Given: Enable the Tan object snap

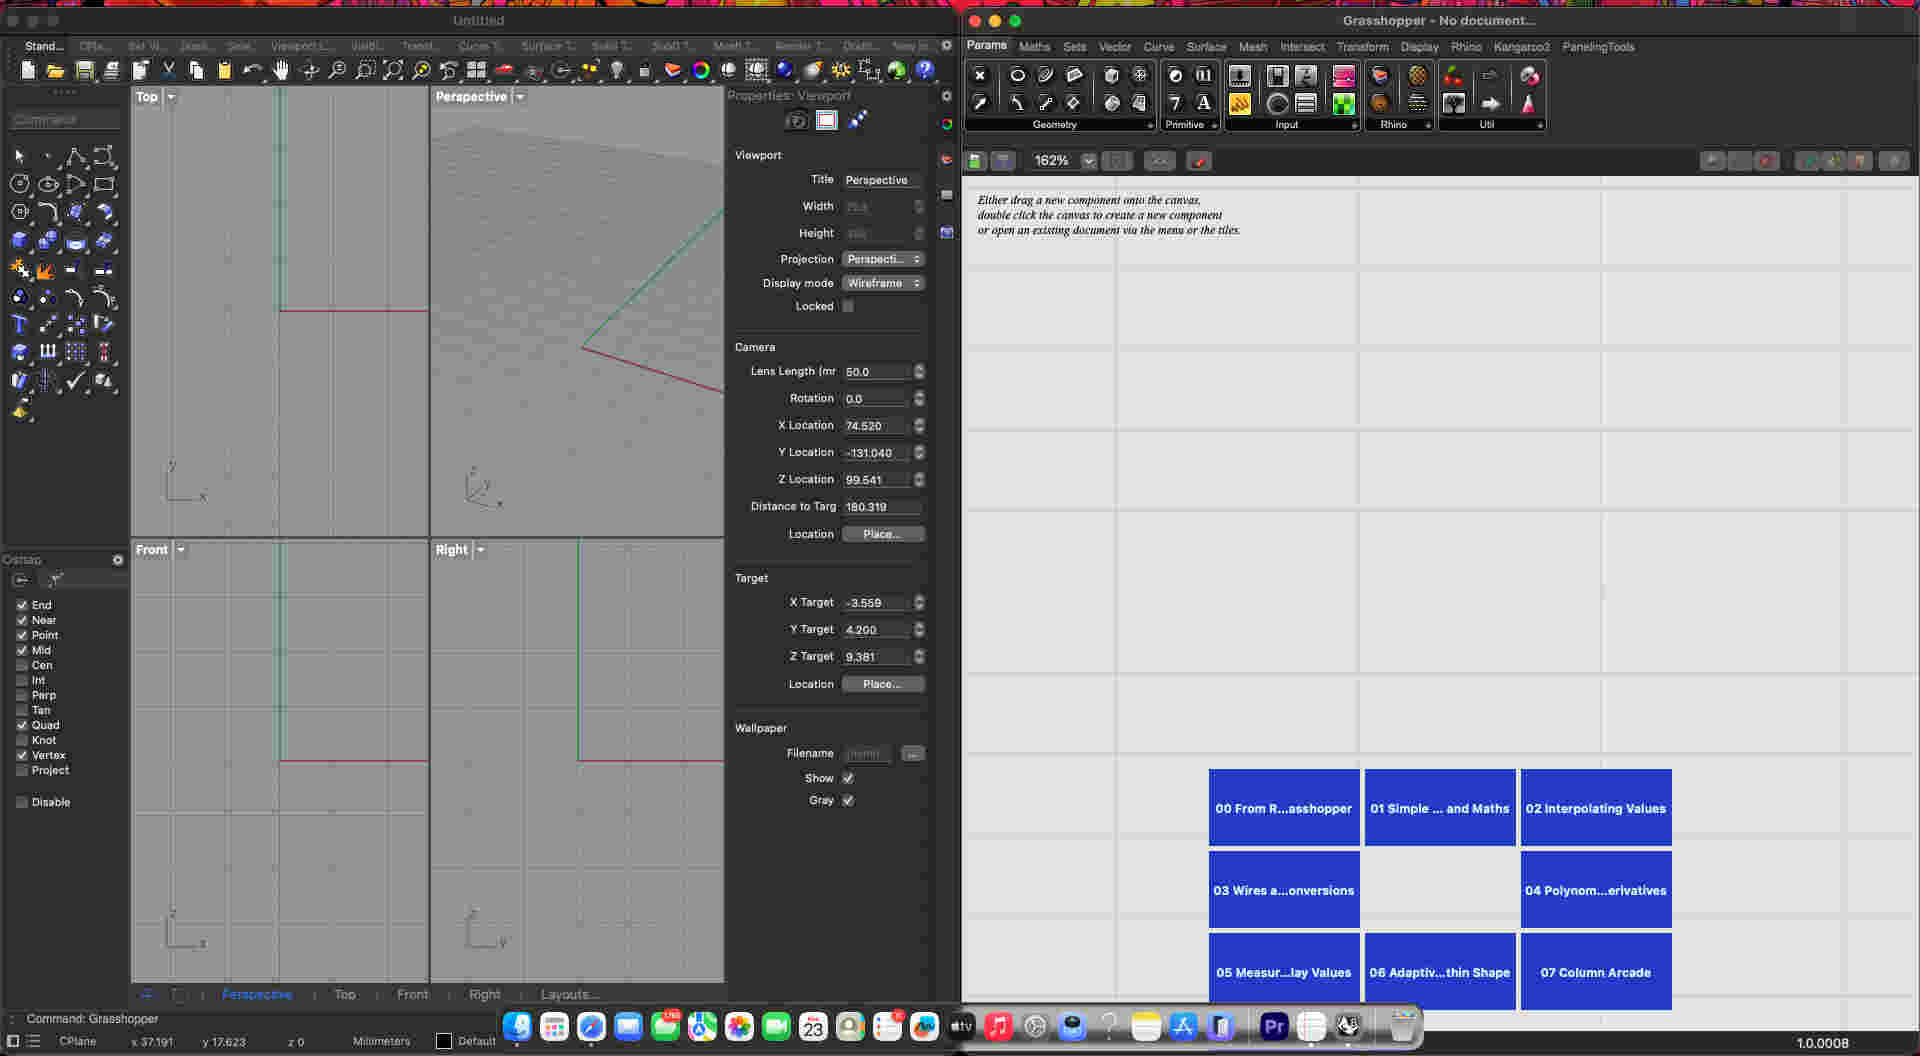Looking at the screenshot, I should (22, 710).
